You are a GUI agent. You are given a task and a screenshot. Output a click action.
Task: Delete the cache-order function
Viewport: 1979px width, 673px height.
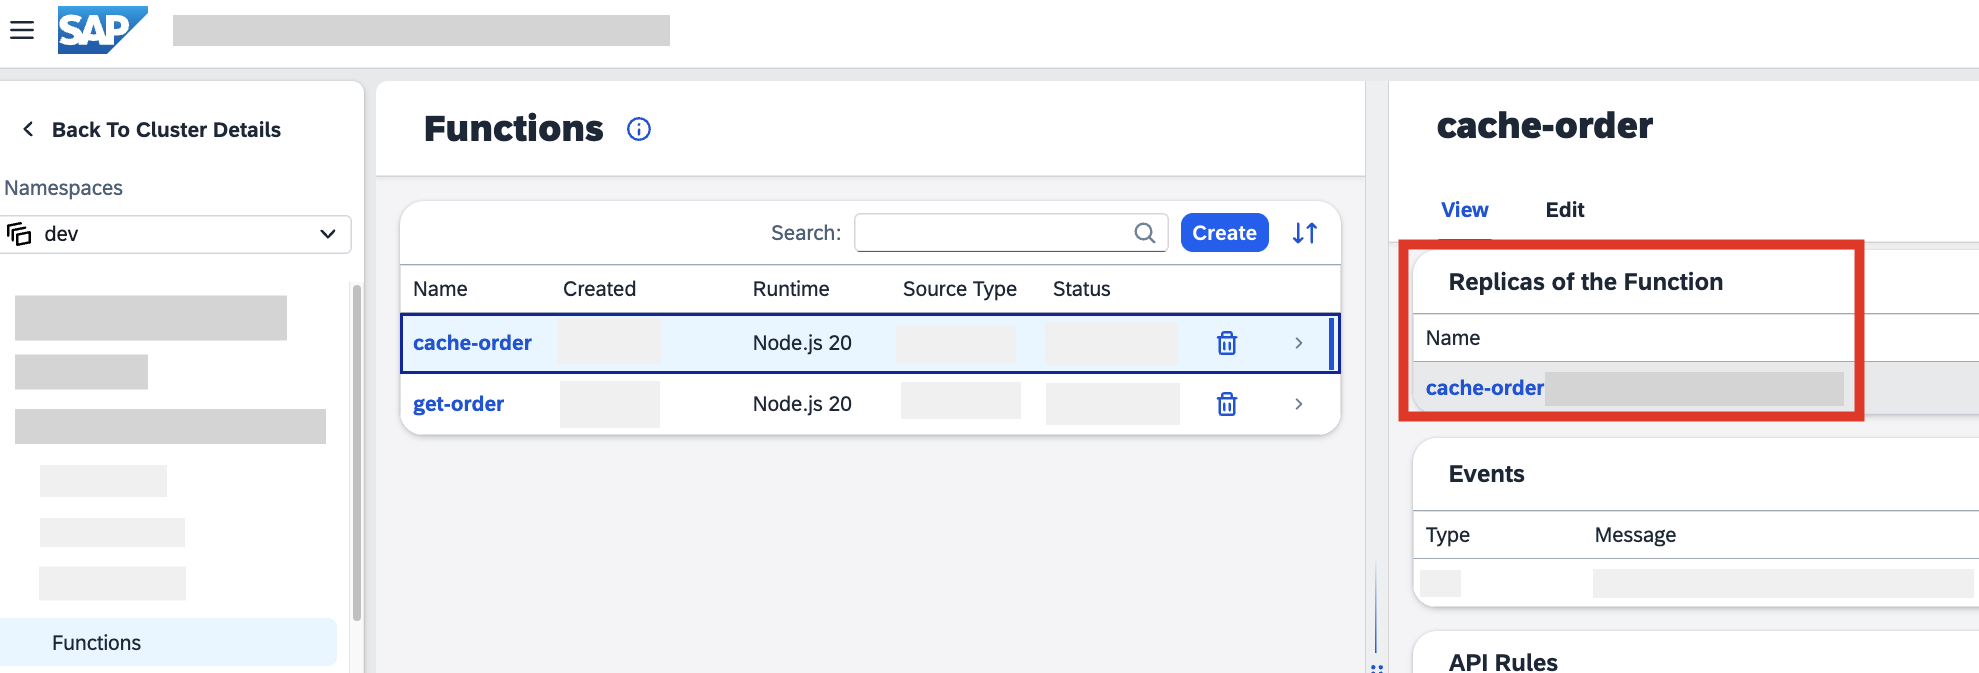pyautogui.click(x=1227, y=343)
